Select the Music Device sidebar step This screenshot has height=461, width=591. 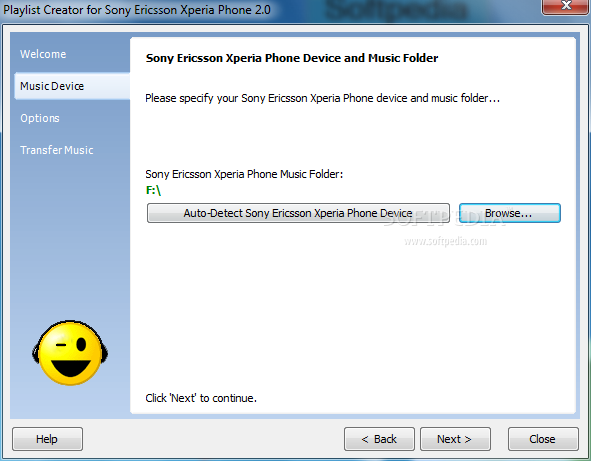click(x=72, y=86)
